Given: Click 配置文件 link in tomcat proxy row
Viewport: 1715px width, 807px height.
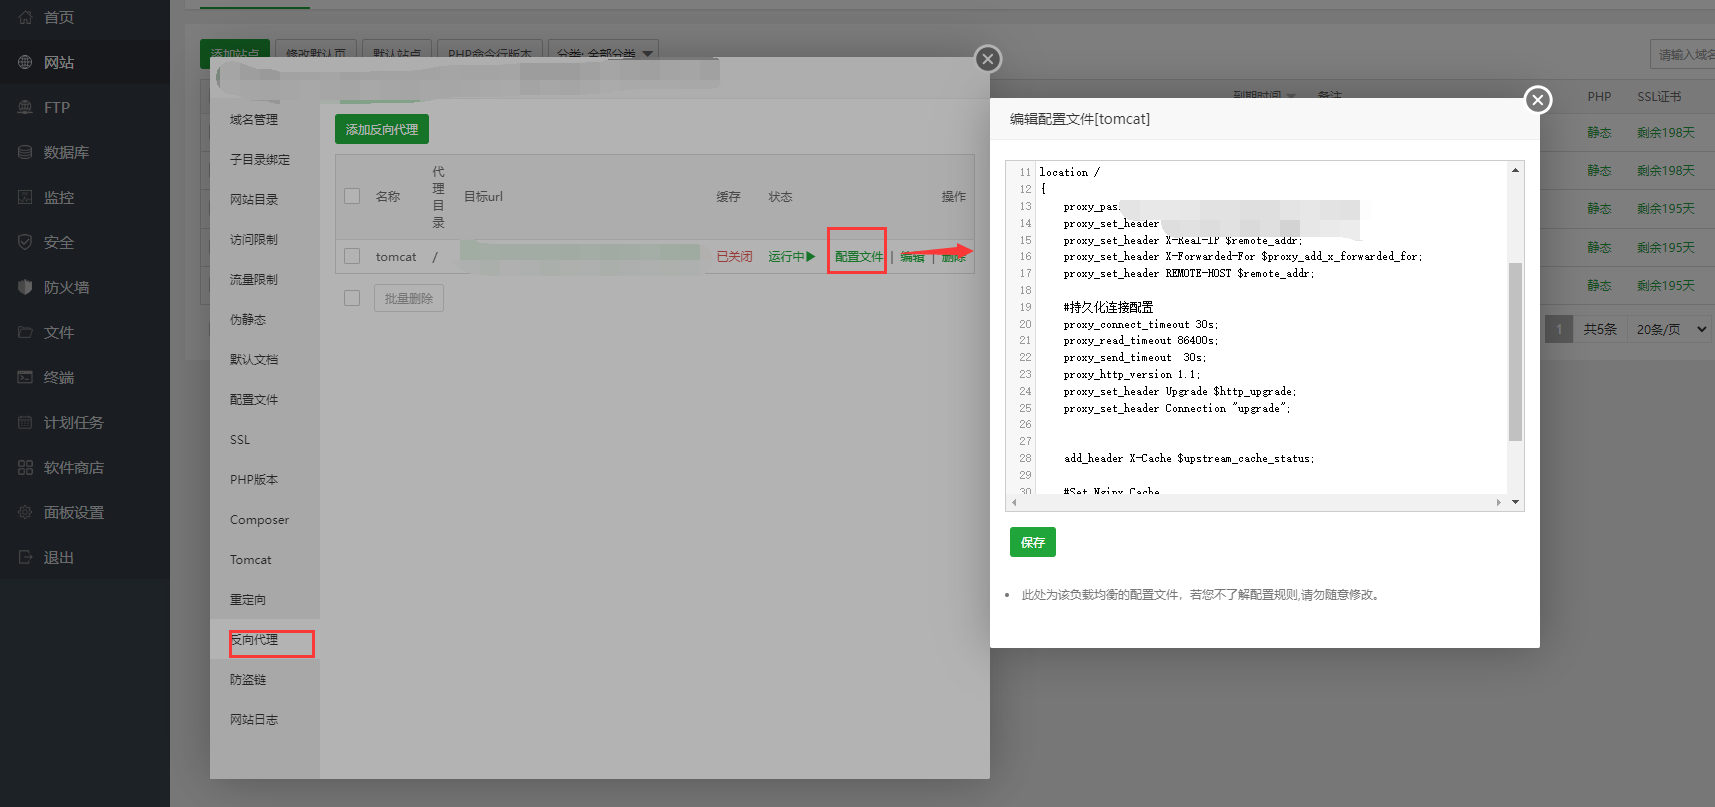Looking at the screenshot, I should (859, 256).
